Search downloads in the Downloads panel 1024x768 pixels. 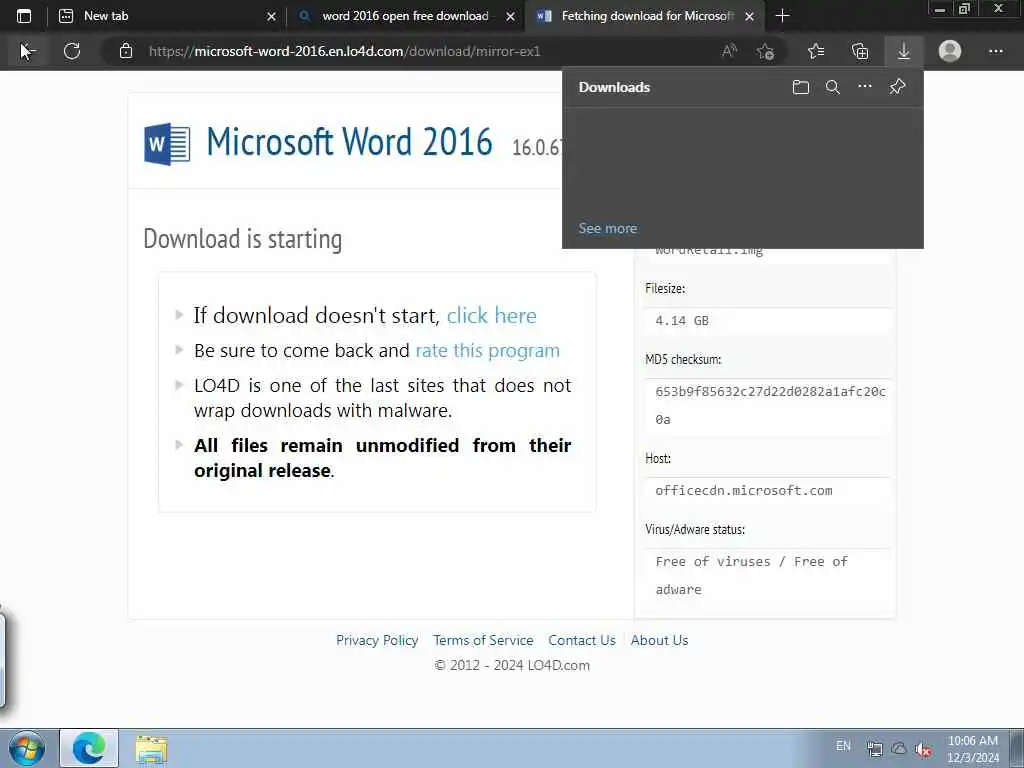pos(833,87)
